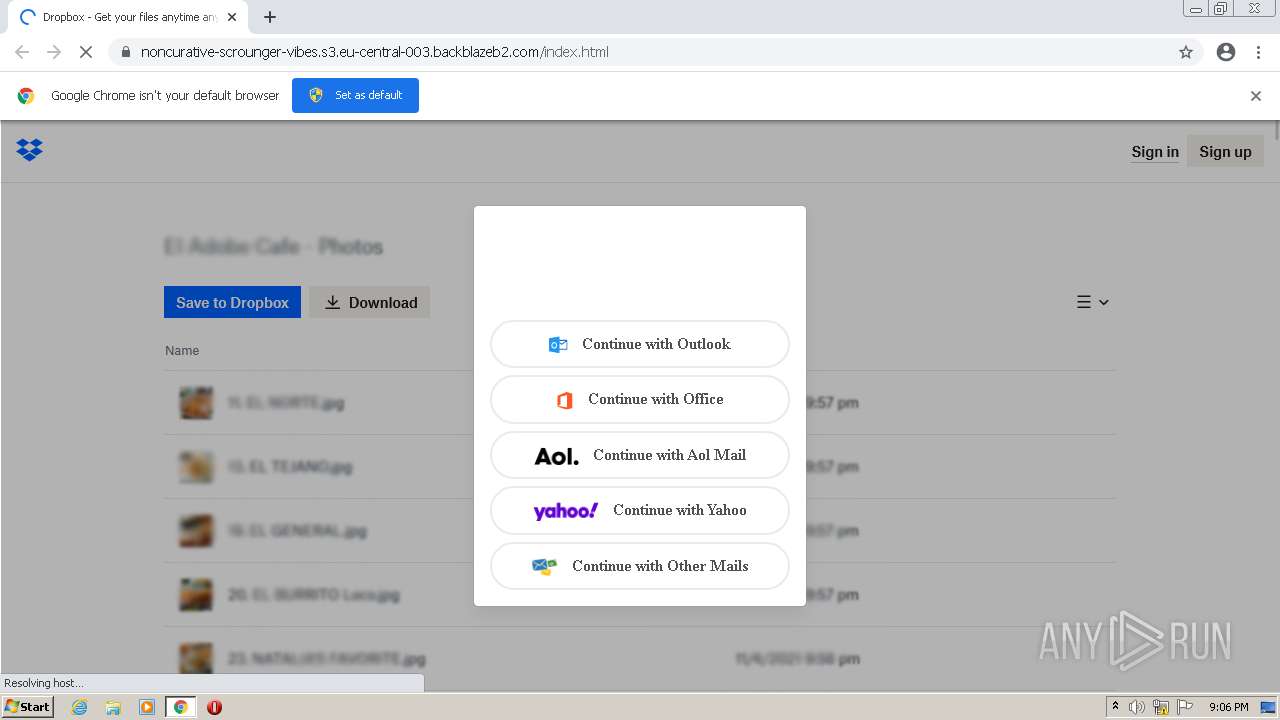Choose Continue with Aol Mail
This screenshot has width=1280, height=720.
click(x=640, y=455)
